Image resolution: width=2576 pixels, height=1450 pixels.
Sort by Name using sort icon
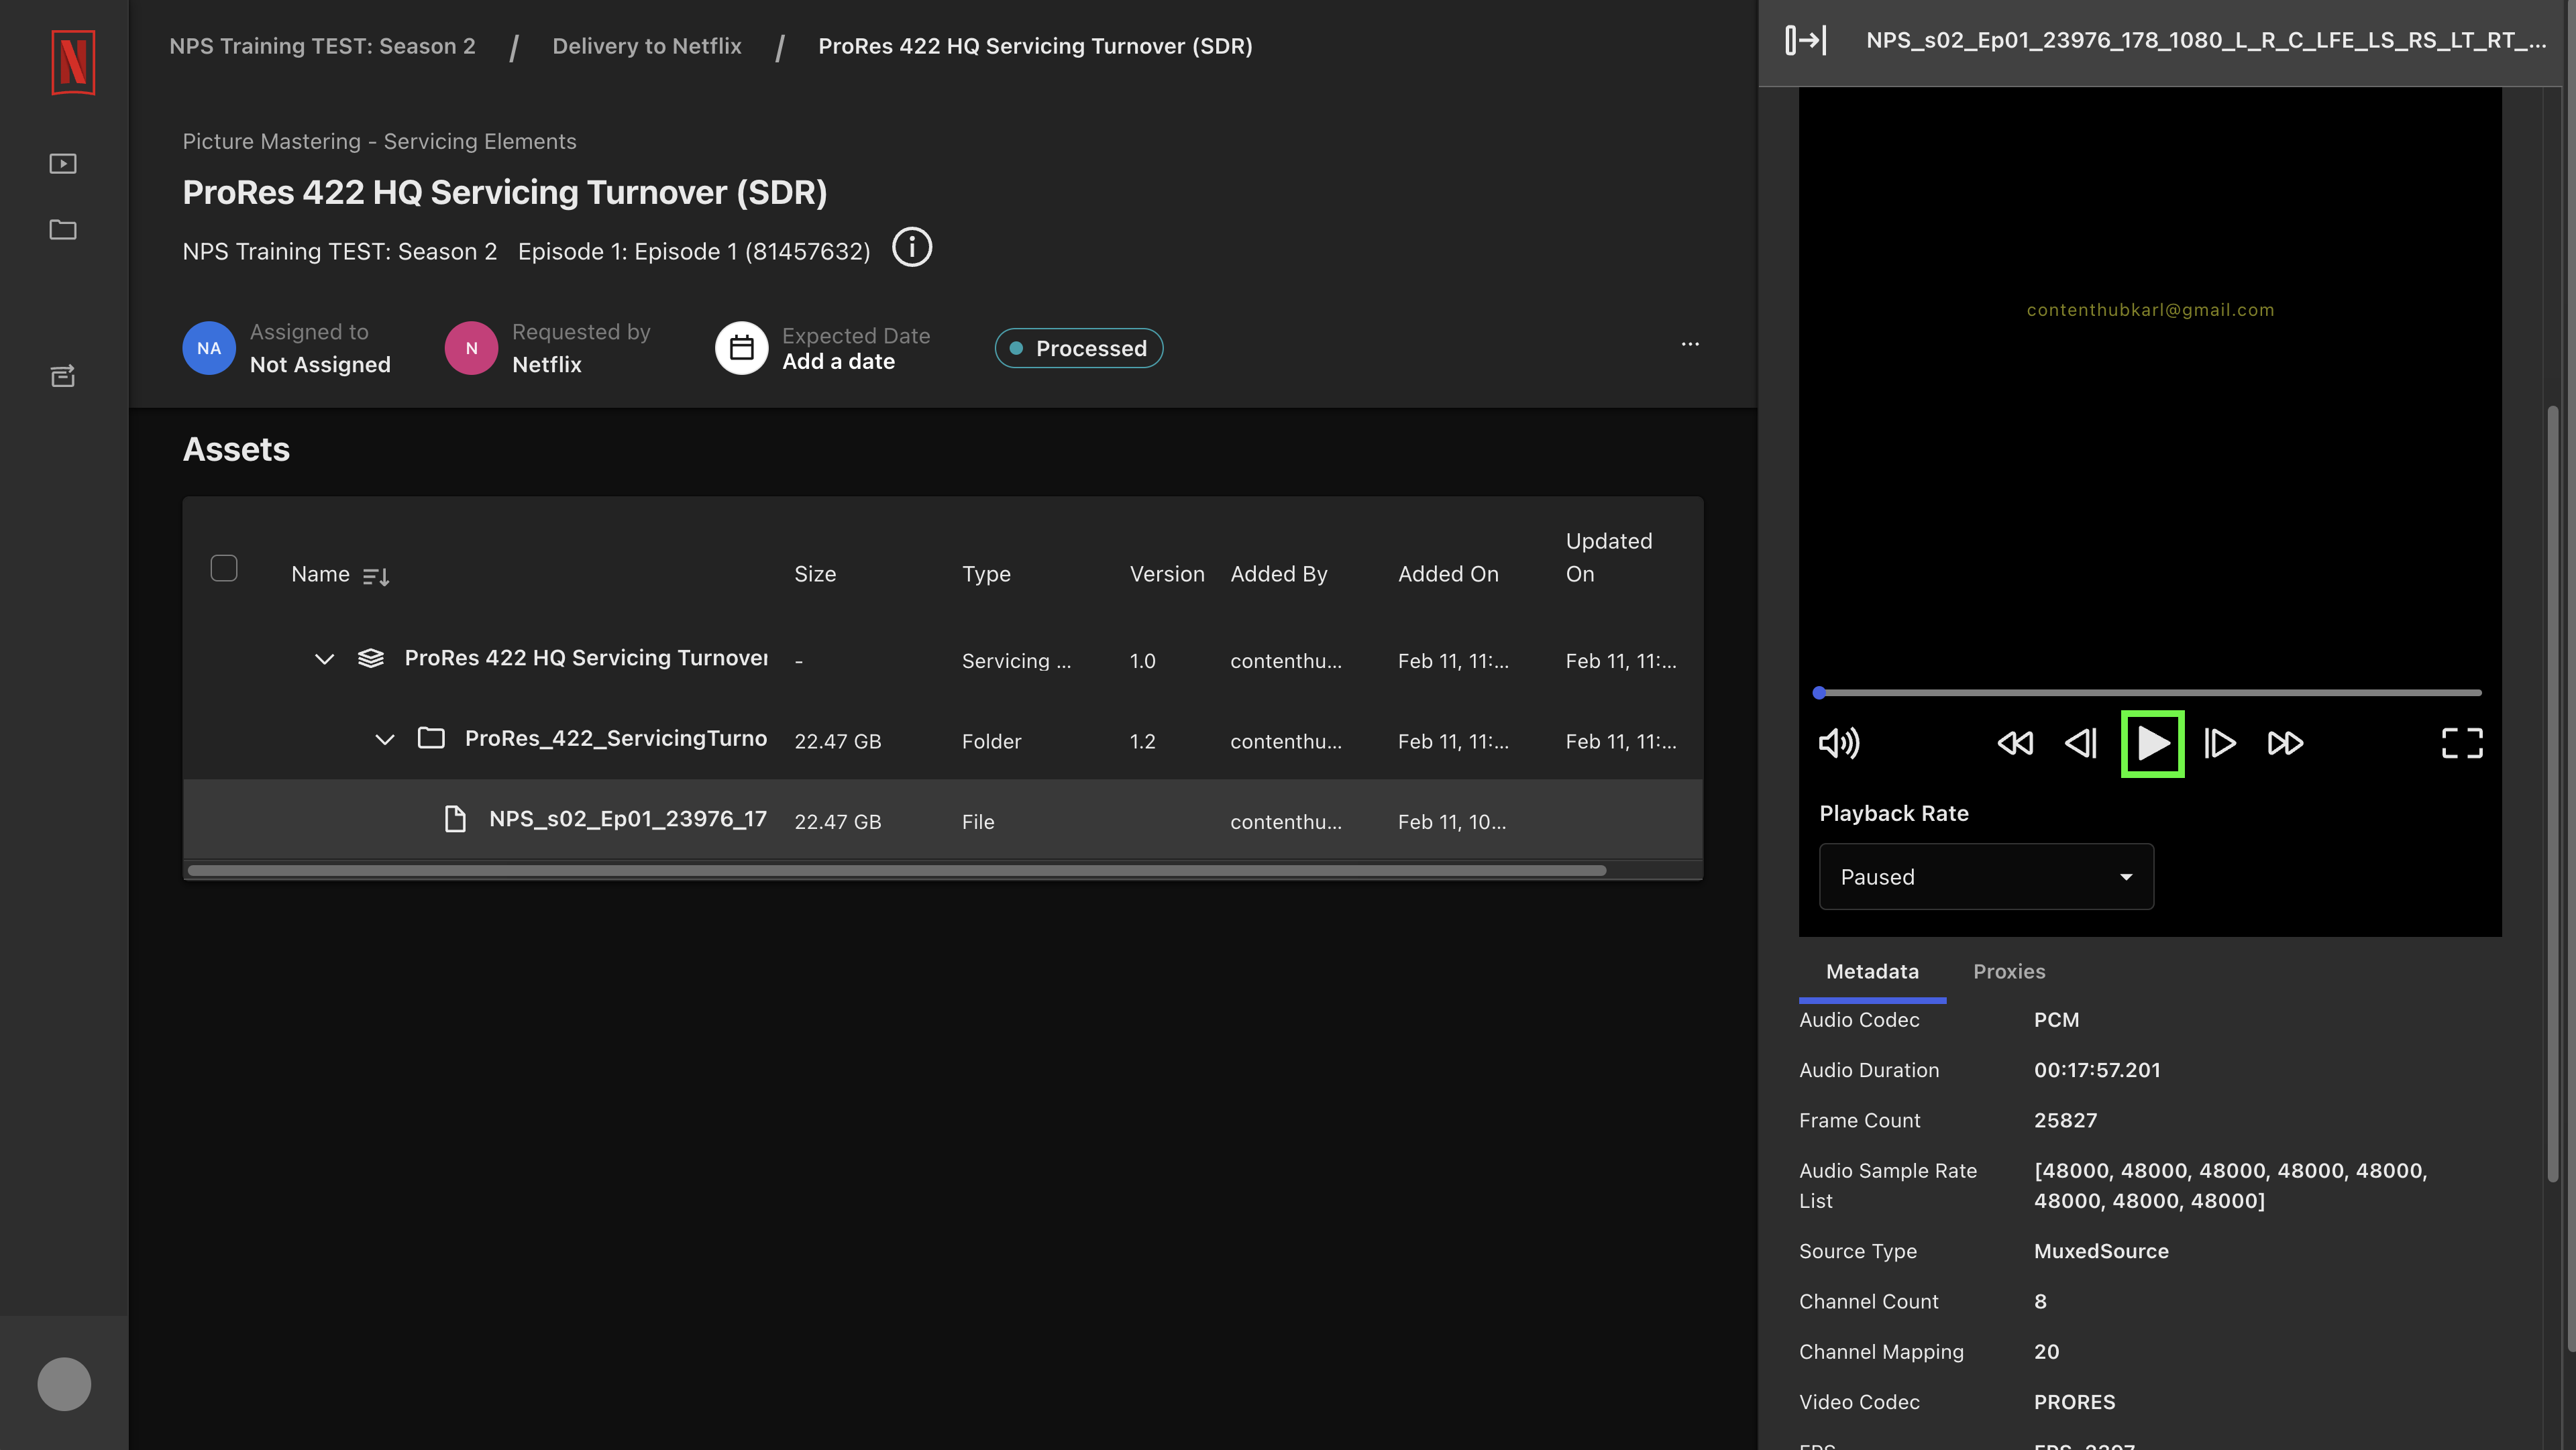[376, 576]
